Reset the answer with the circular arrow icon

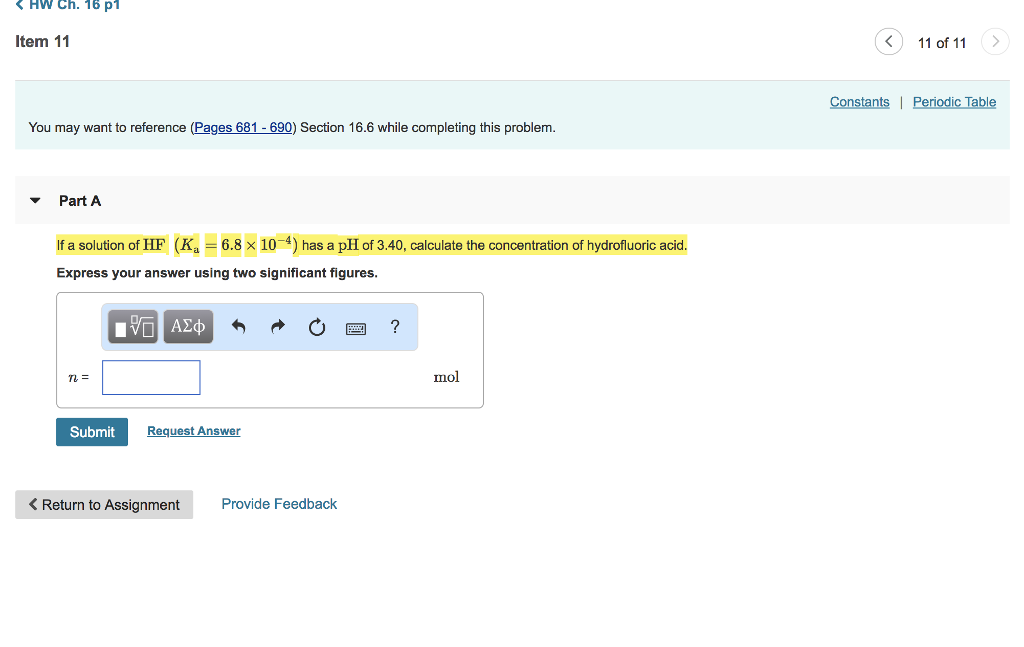tap(317, 326)
